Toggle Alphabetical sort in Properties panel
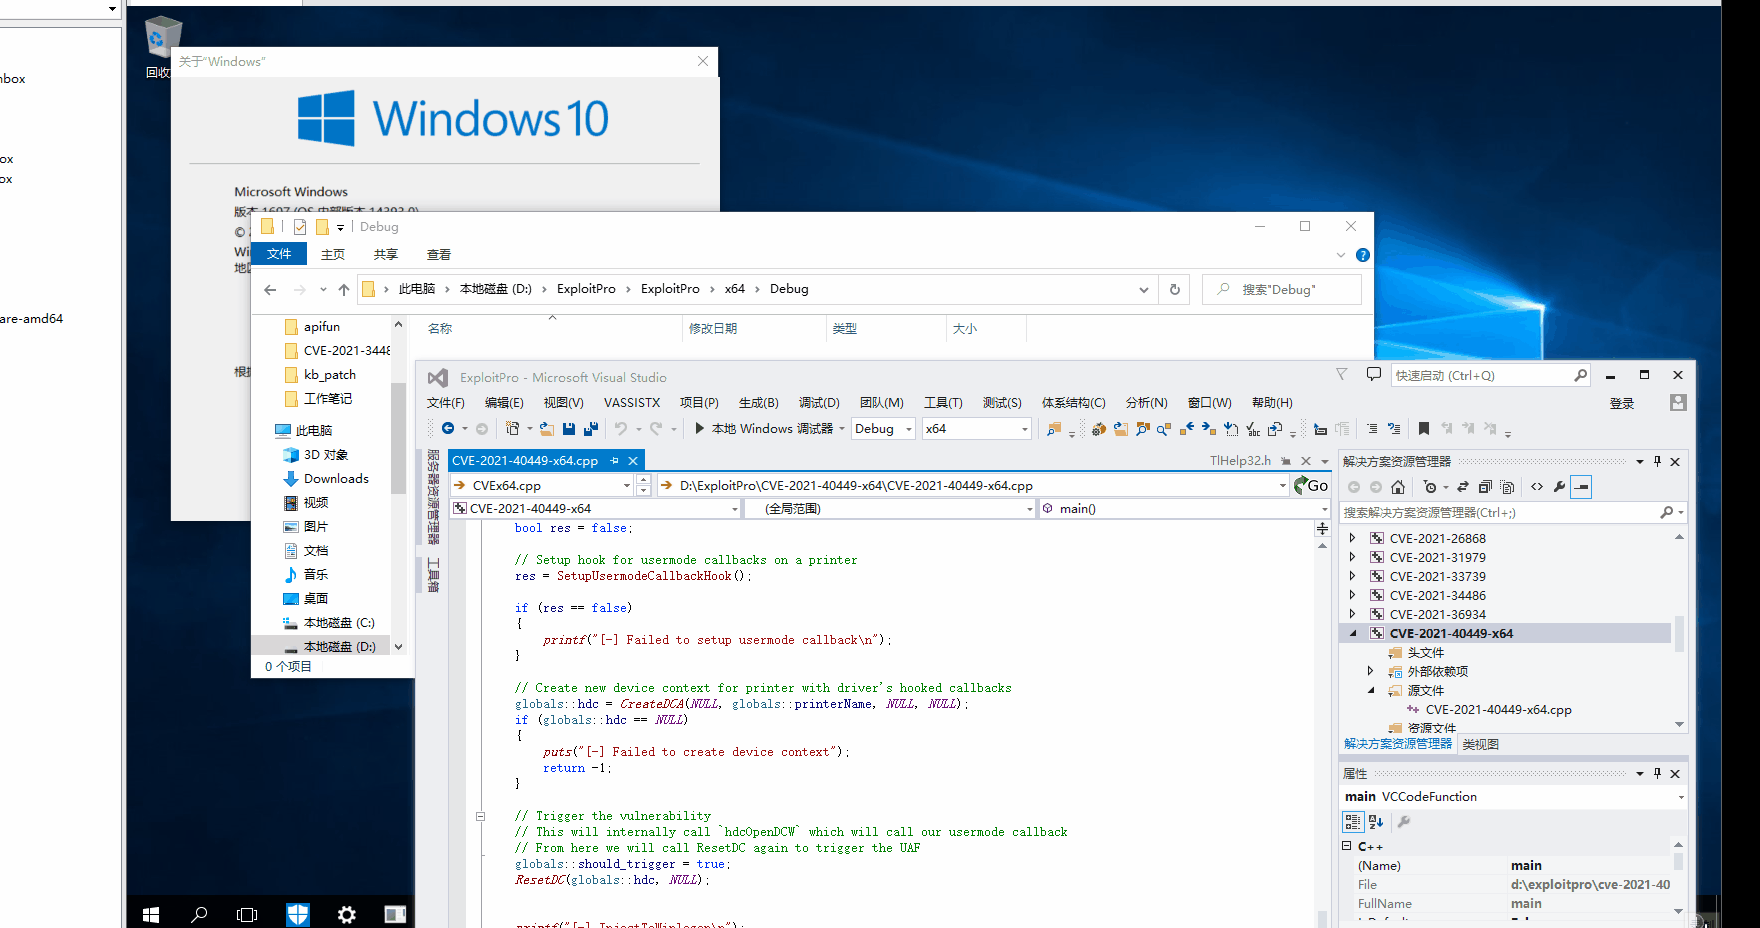 [1376, 822]
